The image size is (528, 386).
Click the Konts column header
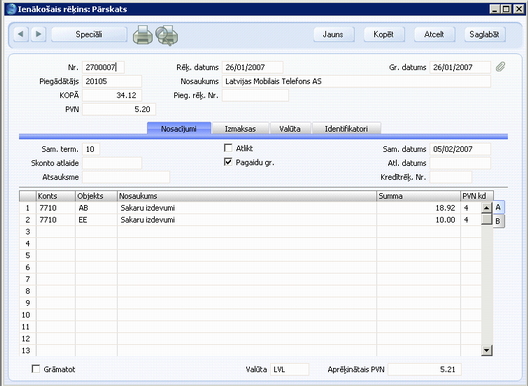click(56, 196)
